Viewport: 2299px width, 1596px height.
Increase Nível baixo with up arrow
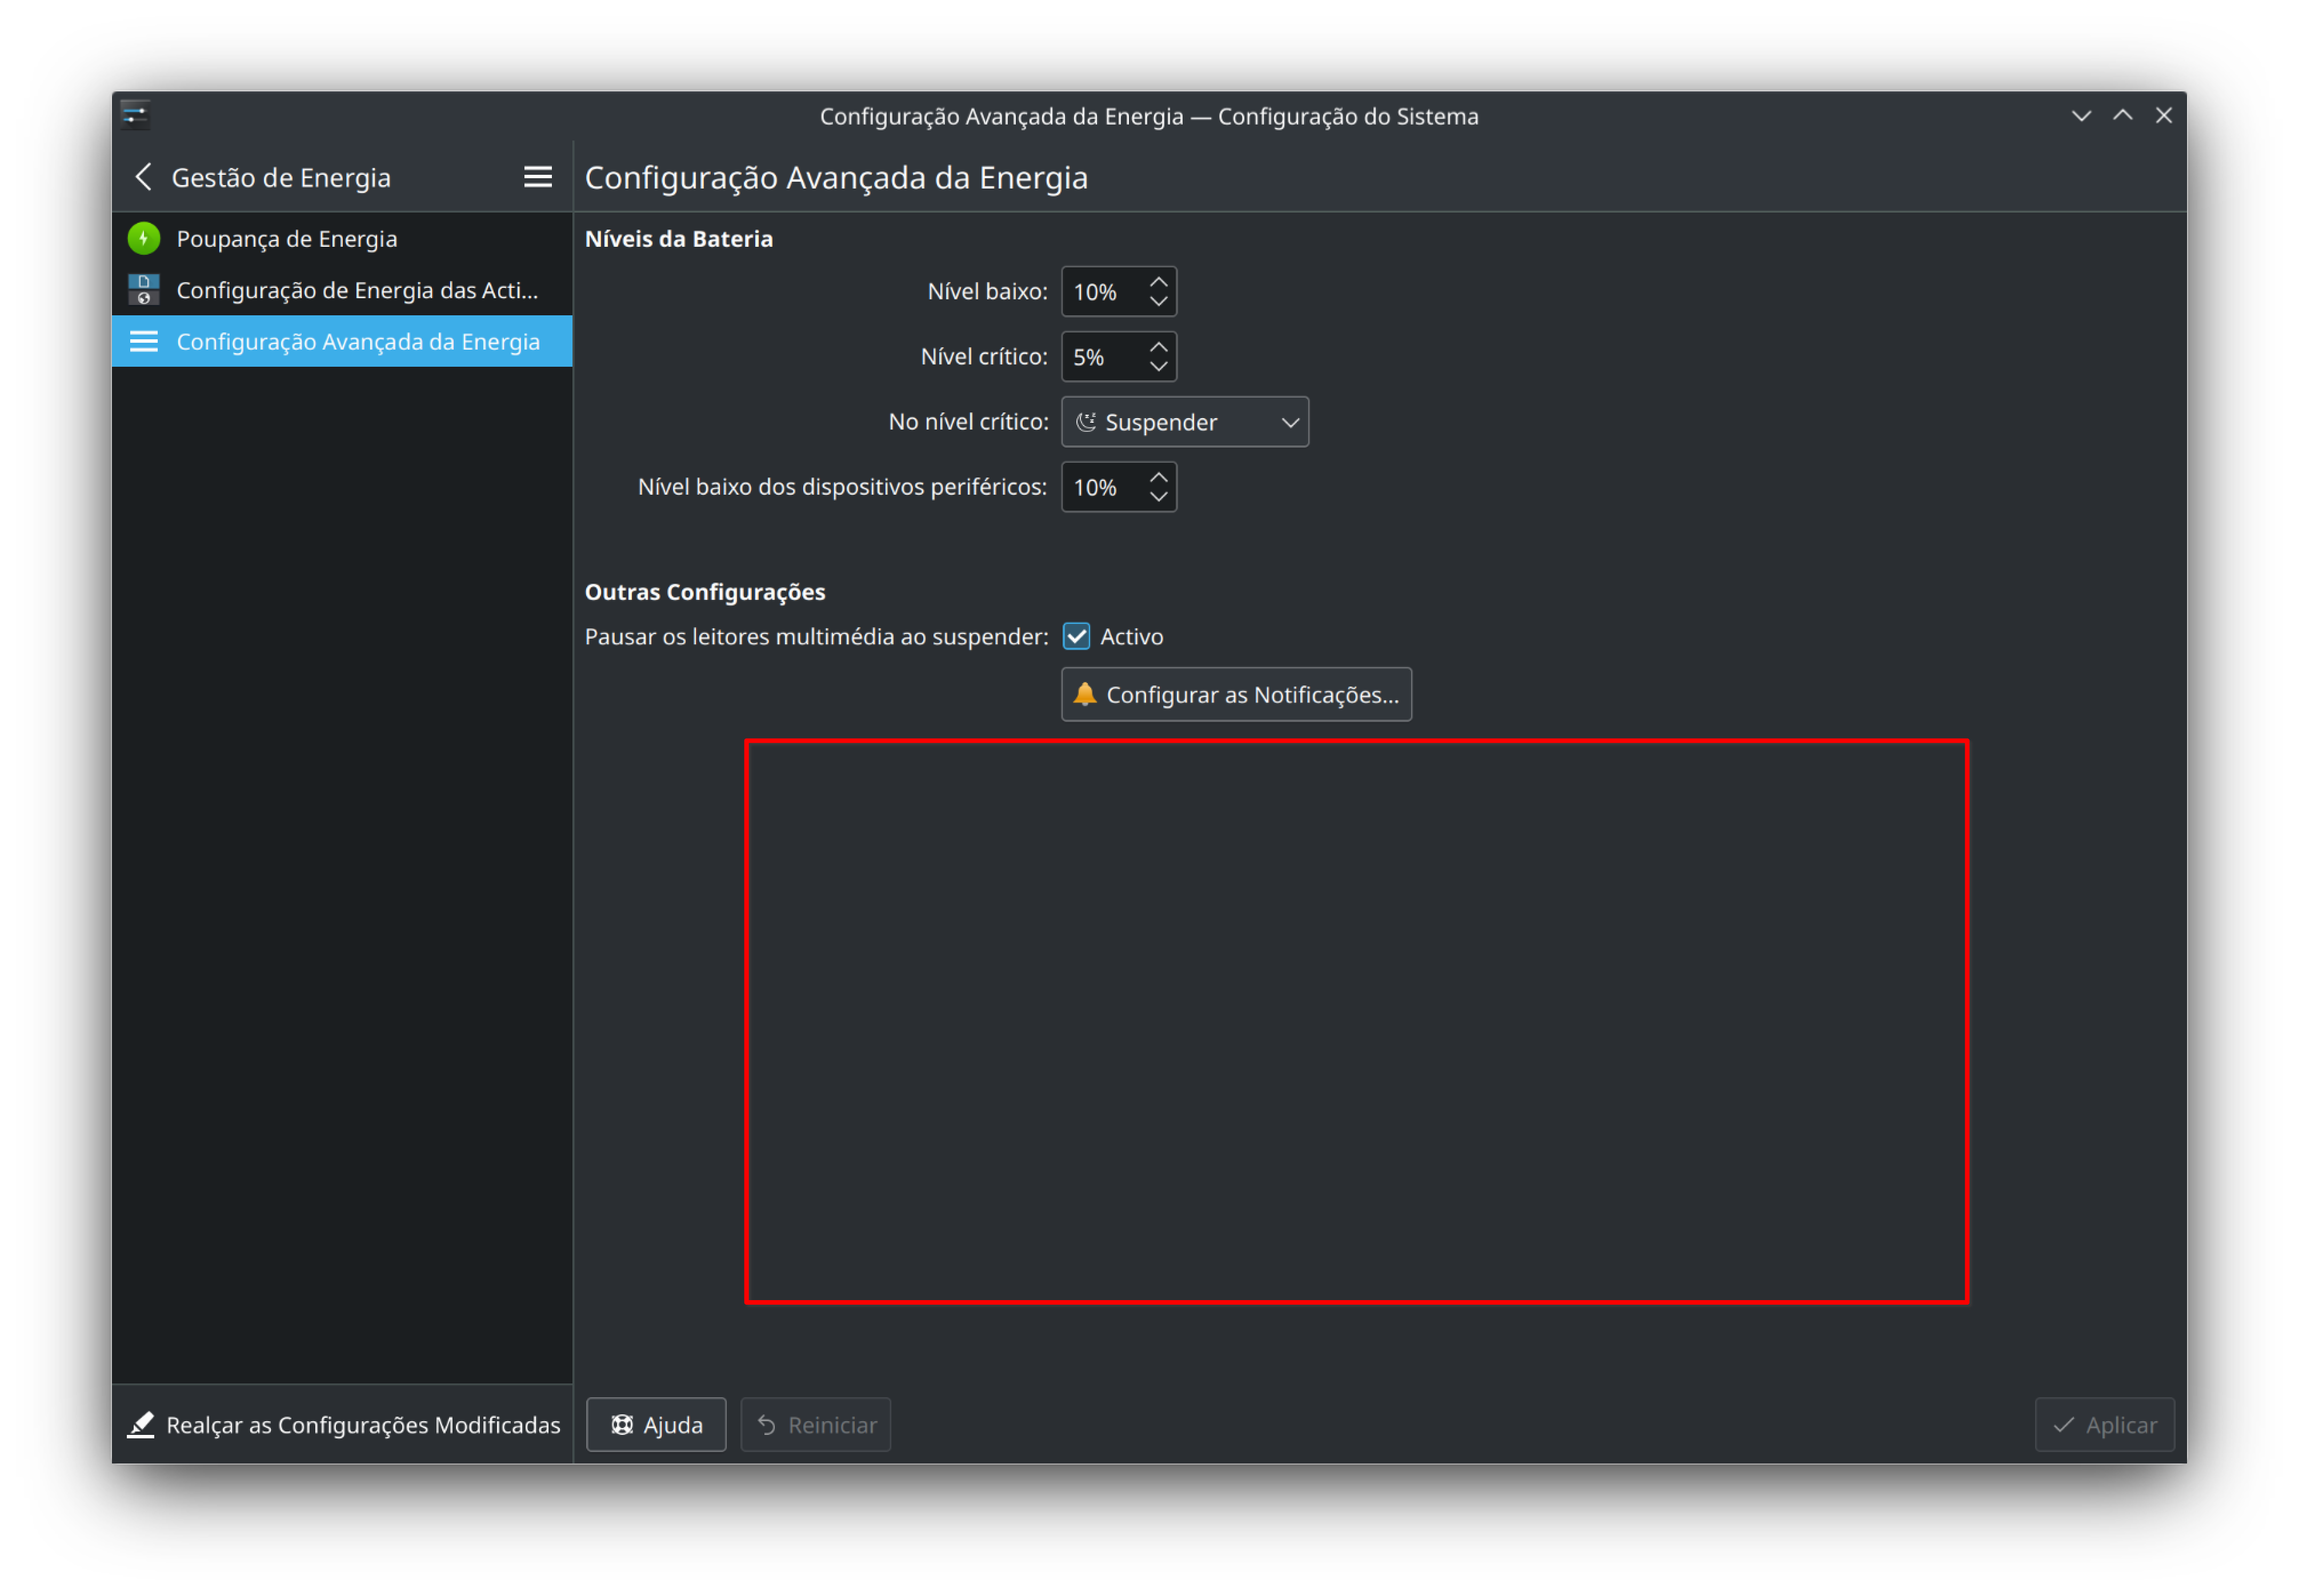click(x=1158, y=282)
